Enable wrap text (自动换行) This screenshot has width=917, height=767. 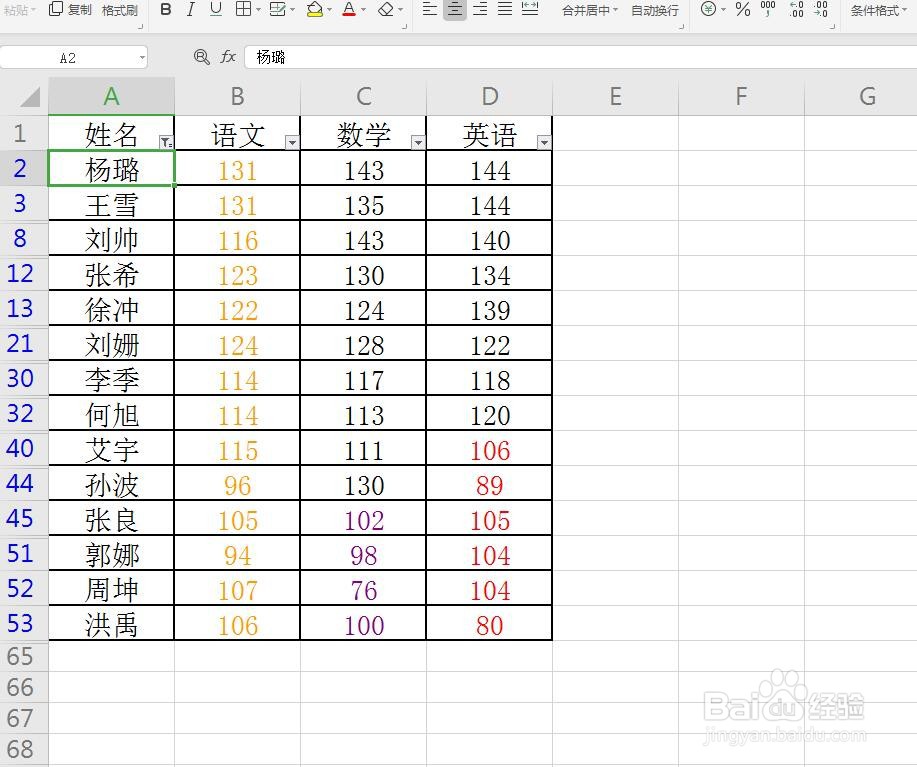[x=653, y=12]
